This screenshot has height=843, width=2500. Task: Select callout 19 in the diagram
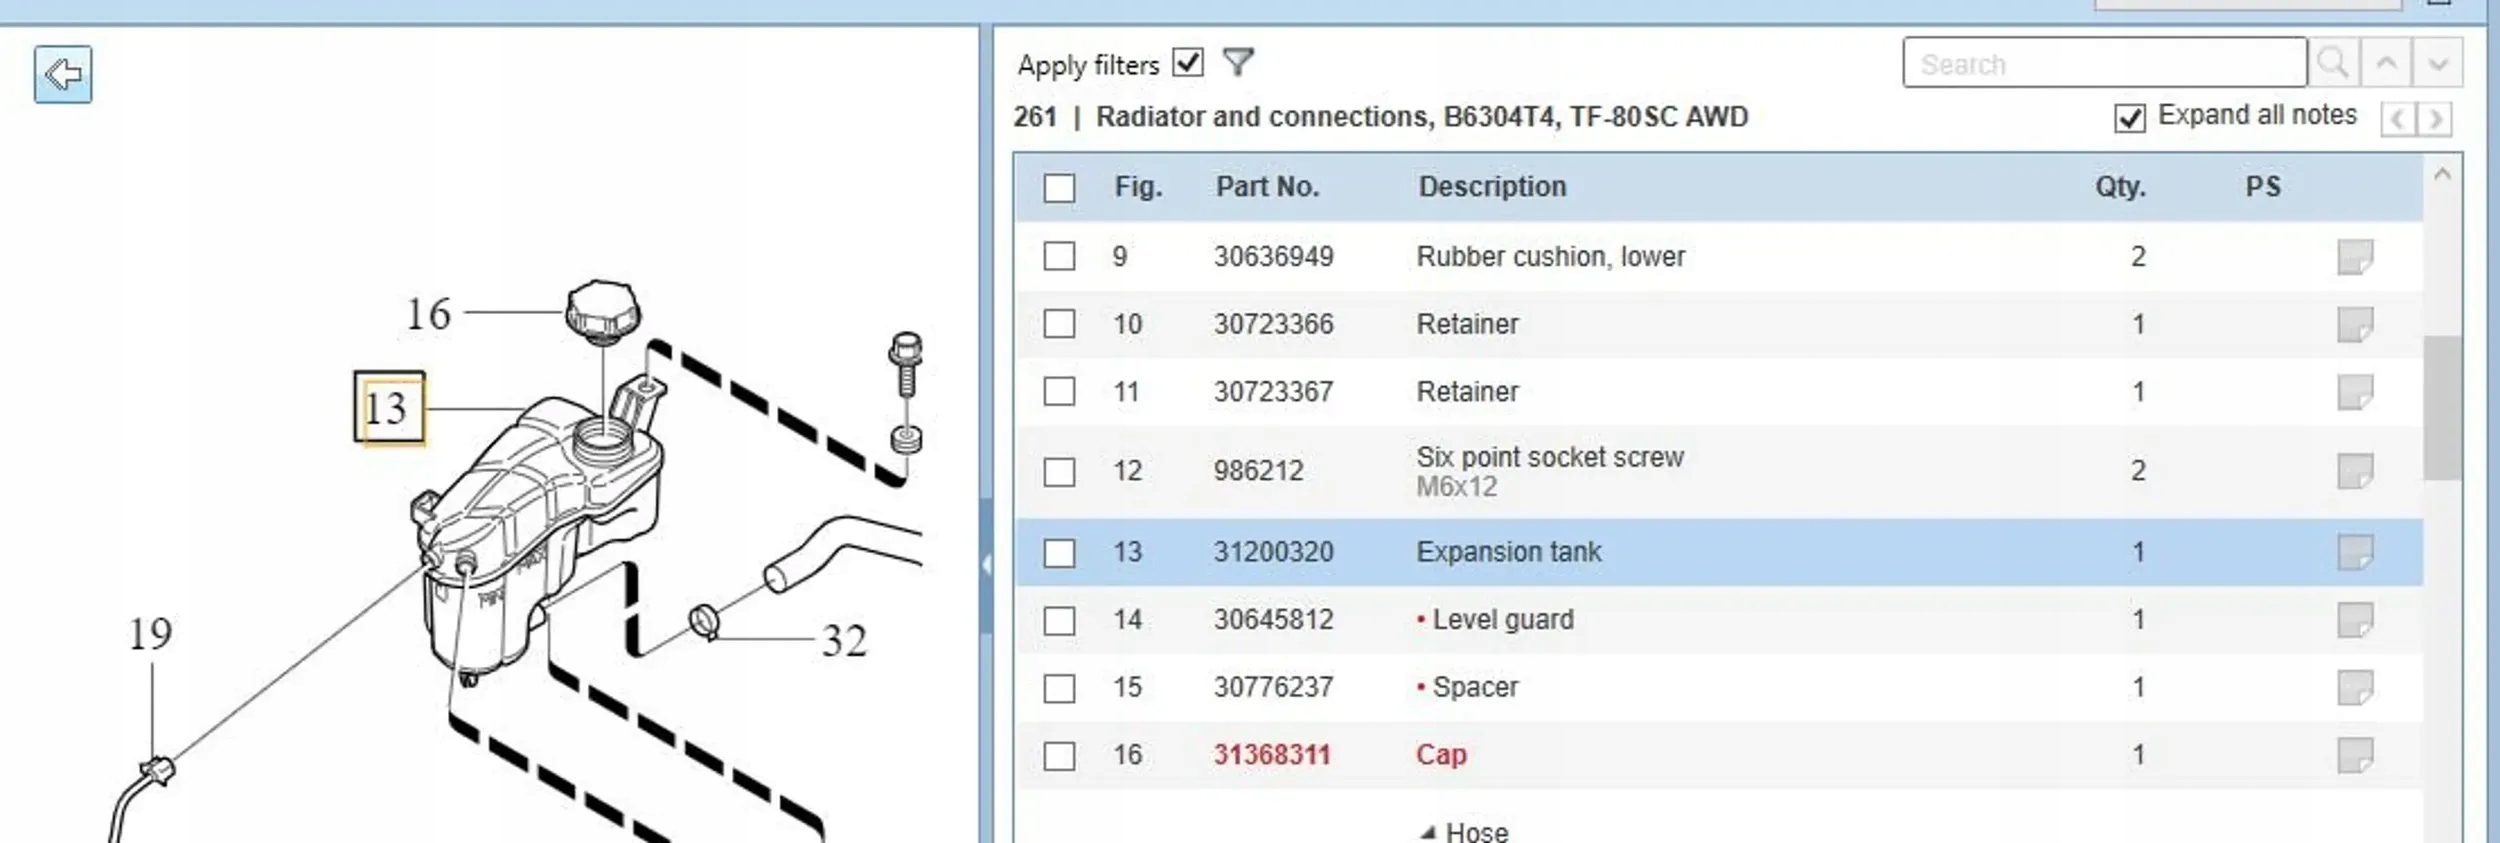(x=150, y=634)
